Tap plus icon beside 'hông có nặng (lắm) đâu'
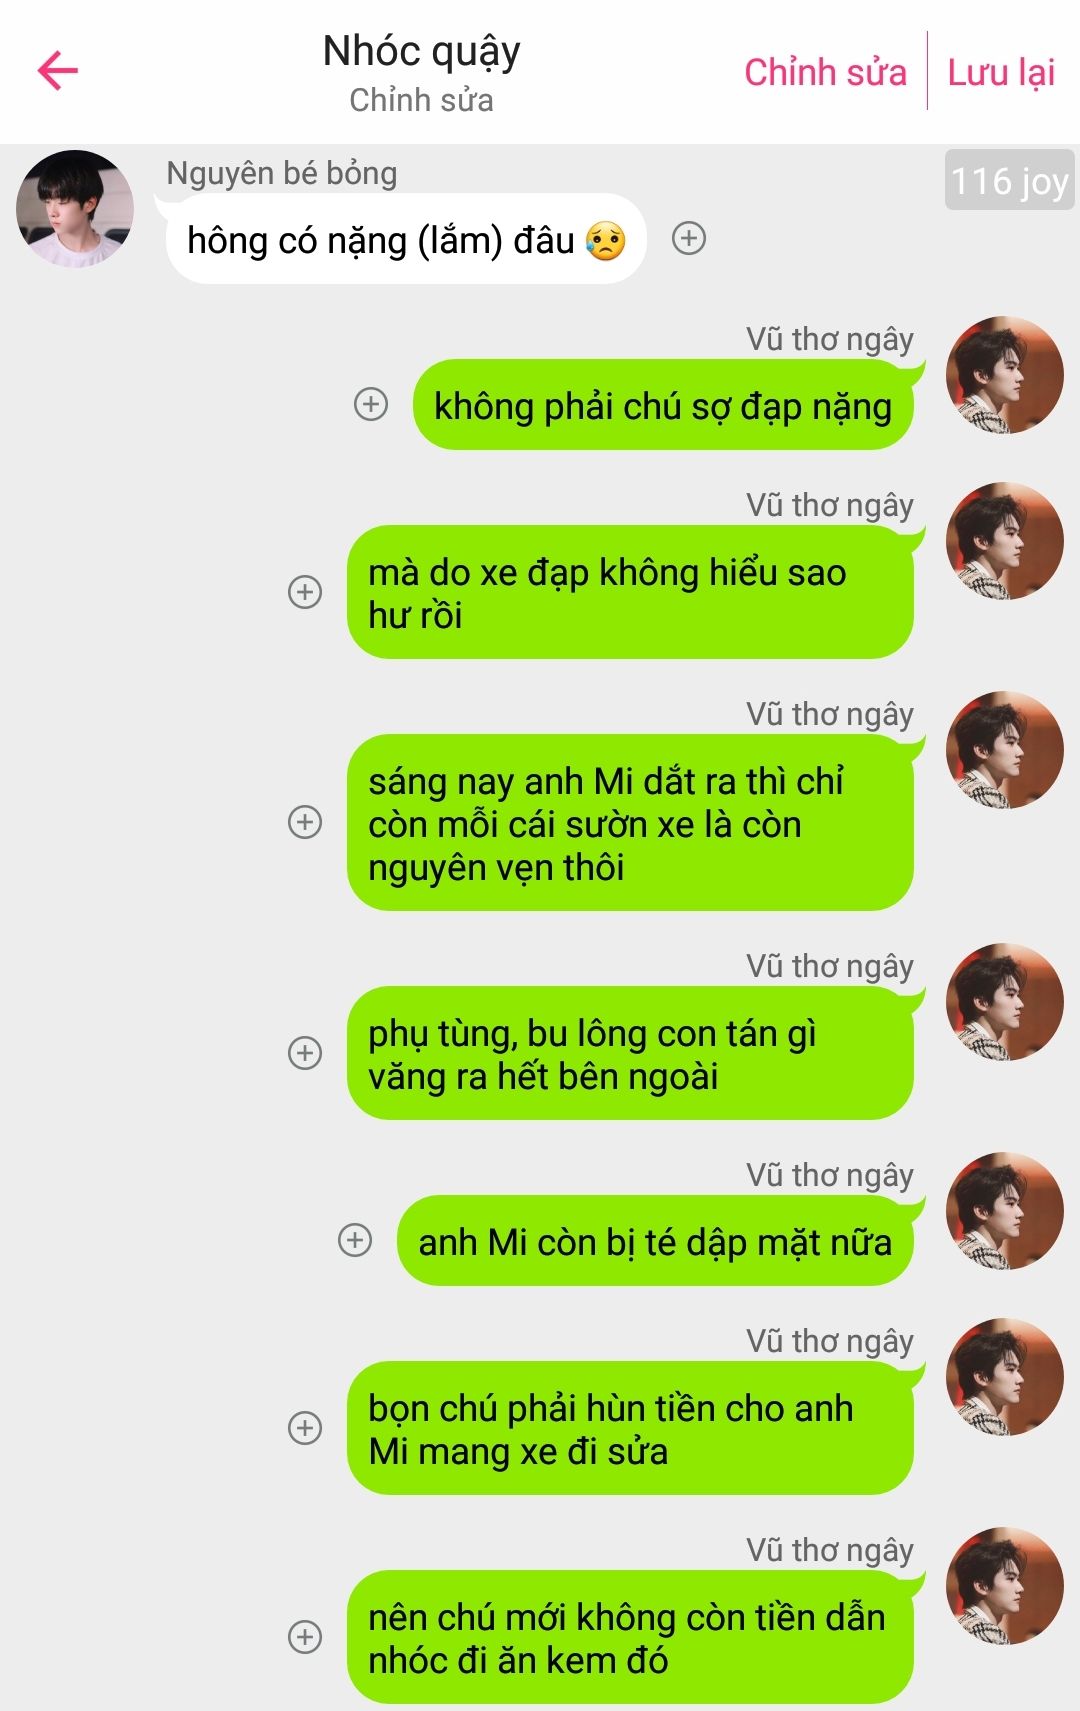Viewport: 1080px width, 1711px height. coord(689,238)
